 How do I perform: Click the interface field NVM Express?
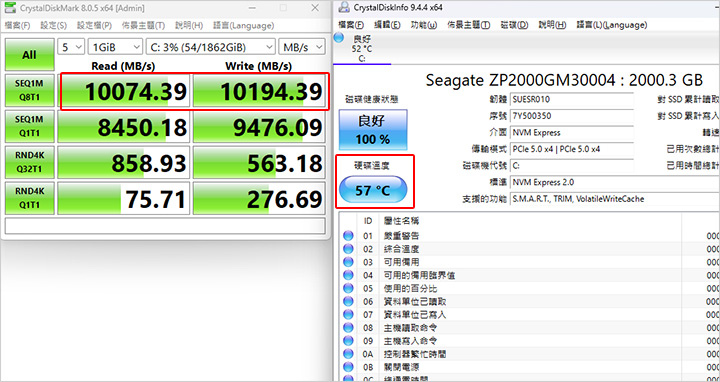tap(572, 133)
